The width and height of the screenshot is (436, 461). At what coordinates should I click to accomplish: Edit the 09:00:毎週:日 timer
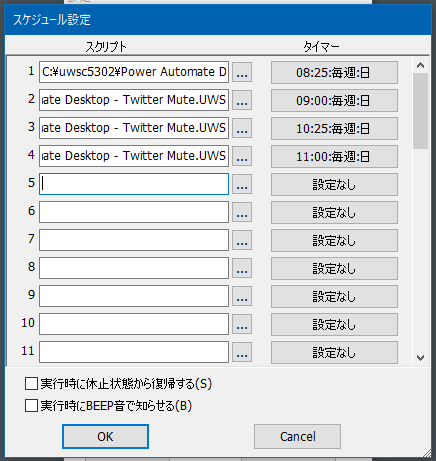coord(334,100)
